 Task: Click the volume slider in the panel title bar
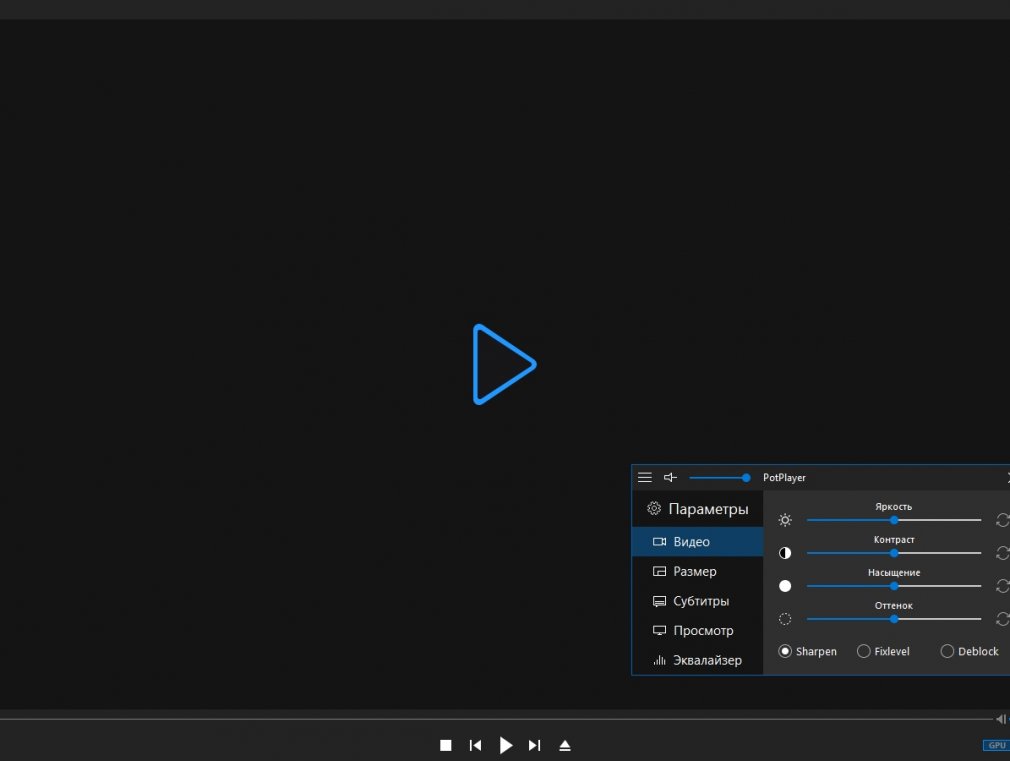(719, 477)
